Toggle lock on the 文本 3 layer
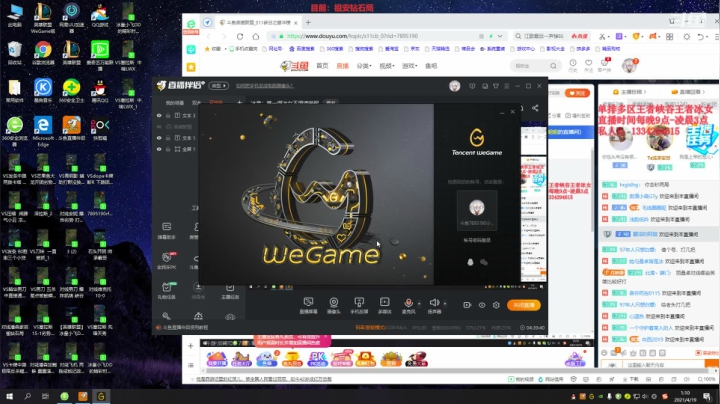Image resolution: width=720 pixels, height=404 pixels. point(168,116)
